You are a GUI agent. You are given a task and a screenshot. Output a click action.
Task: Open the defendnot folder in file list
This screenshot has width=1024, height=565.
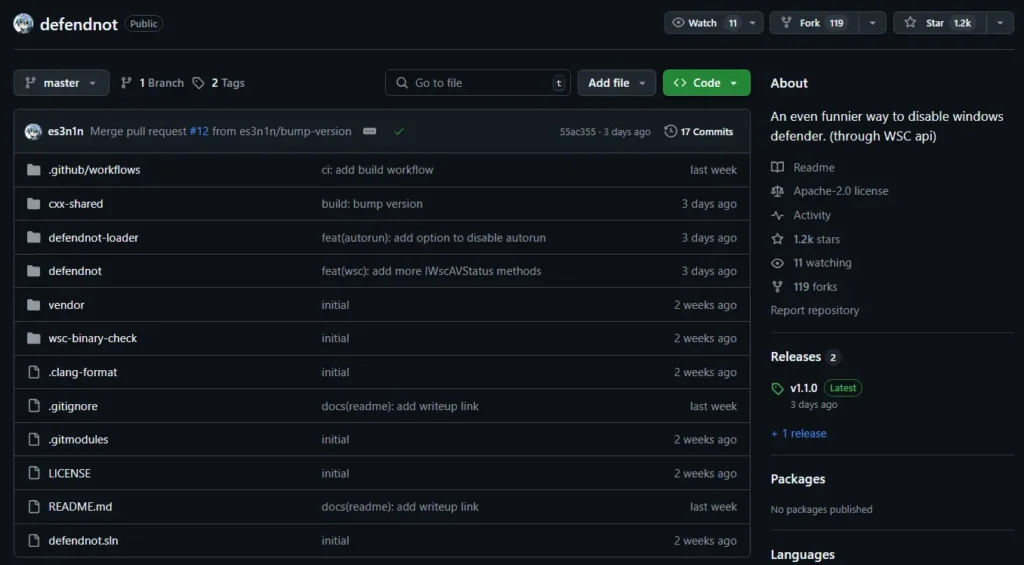click(75, 271)
